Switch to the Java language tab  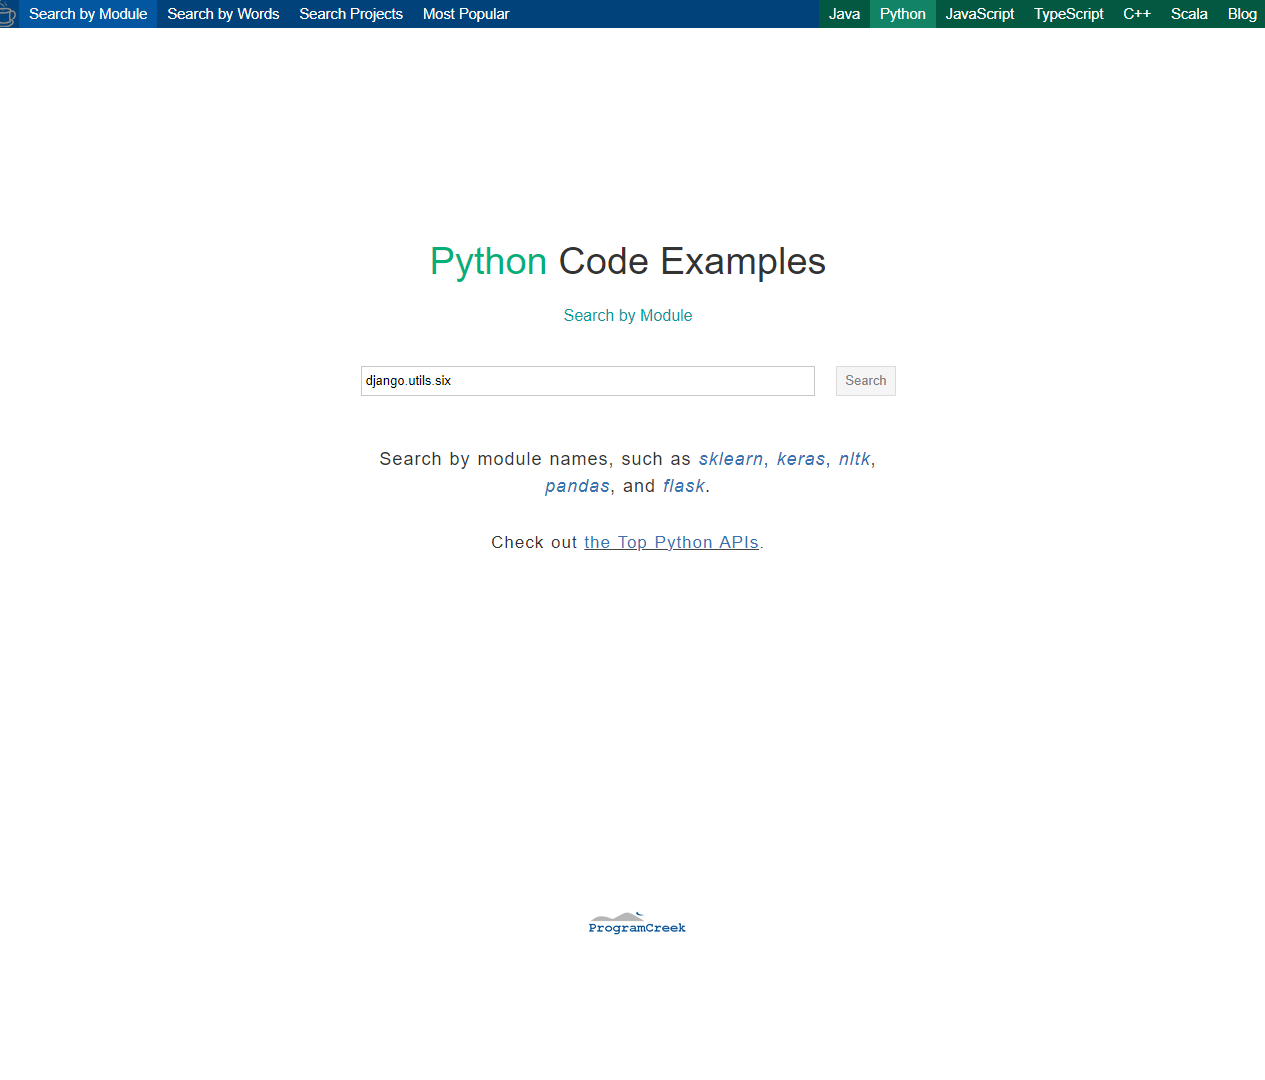pyautogui.click(x=844, y=14)
